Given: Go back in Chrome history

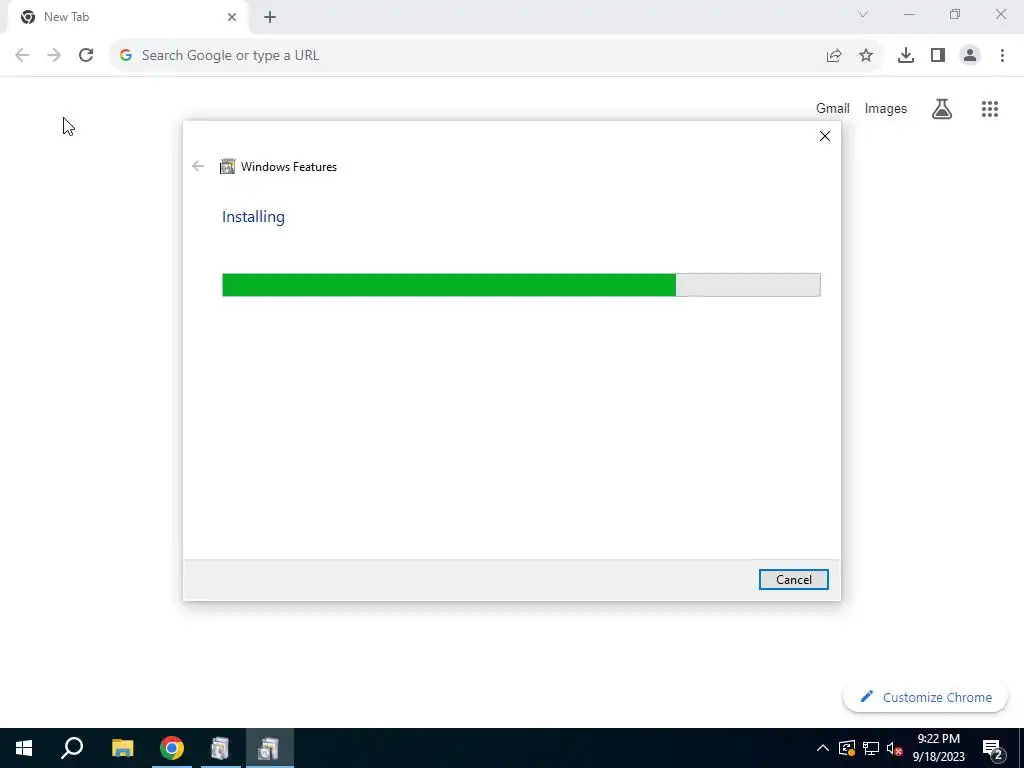Looking at the screenshot, I should click(22, 55).
